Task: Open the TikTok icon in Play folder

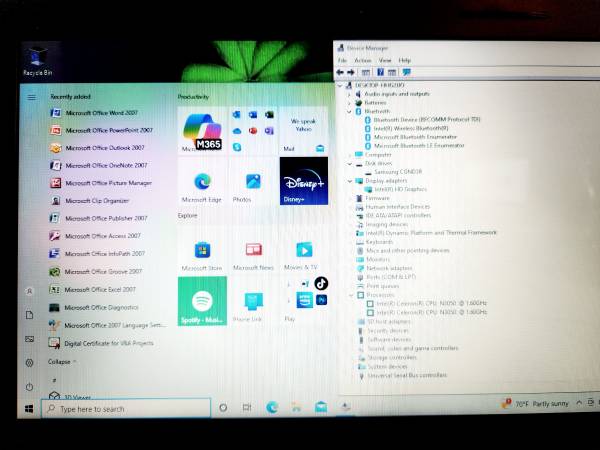Action: pyautogui.click(x=321, y=284)
